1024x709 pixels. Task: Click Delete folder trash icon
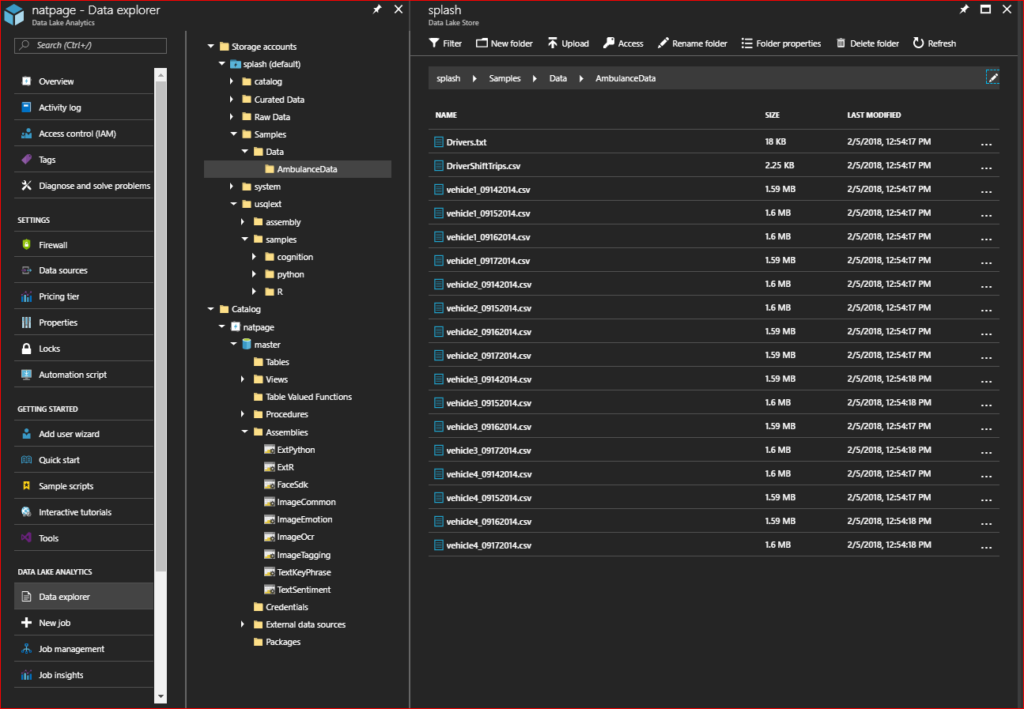pos(840,43)
